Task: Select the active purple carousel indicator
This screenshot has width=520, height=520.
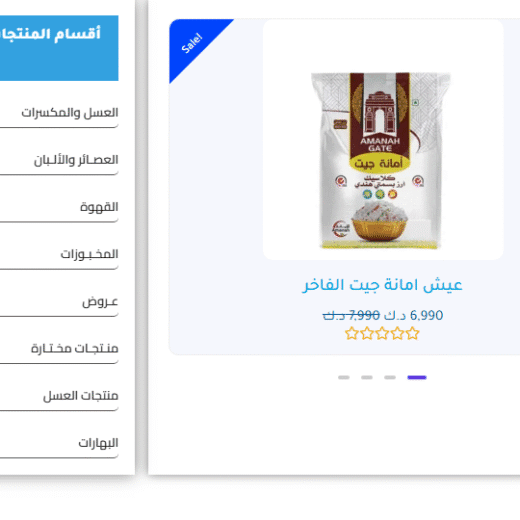Action: (417, 377)
